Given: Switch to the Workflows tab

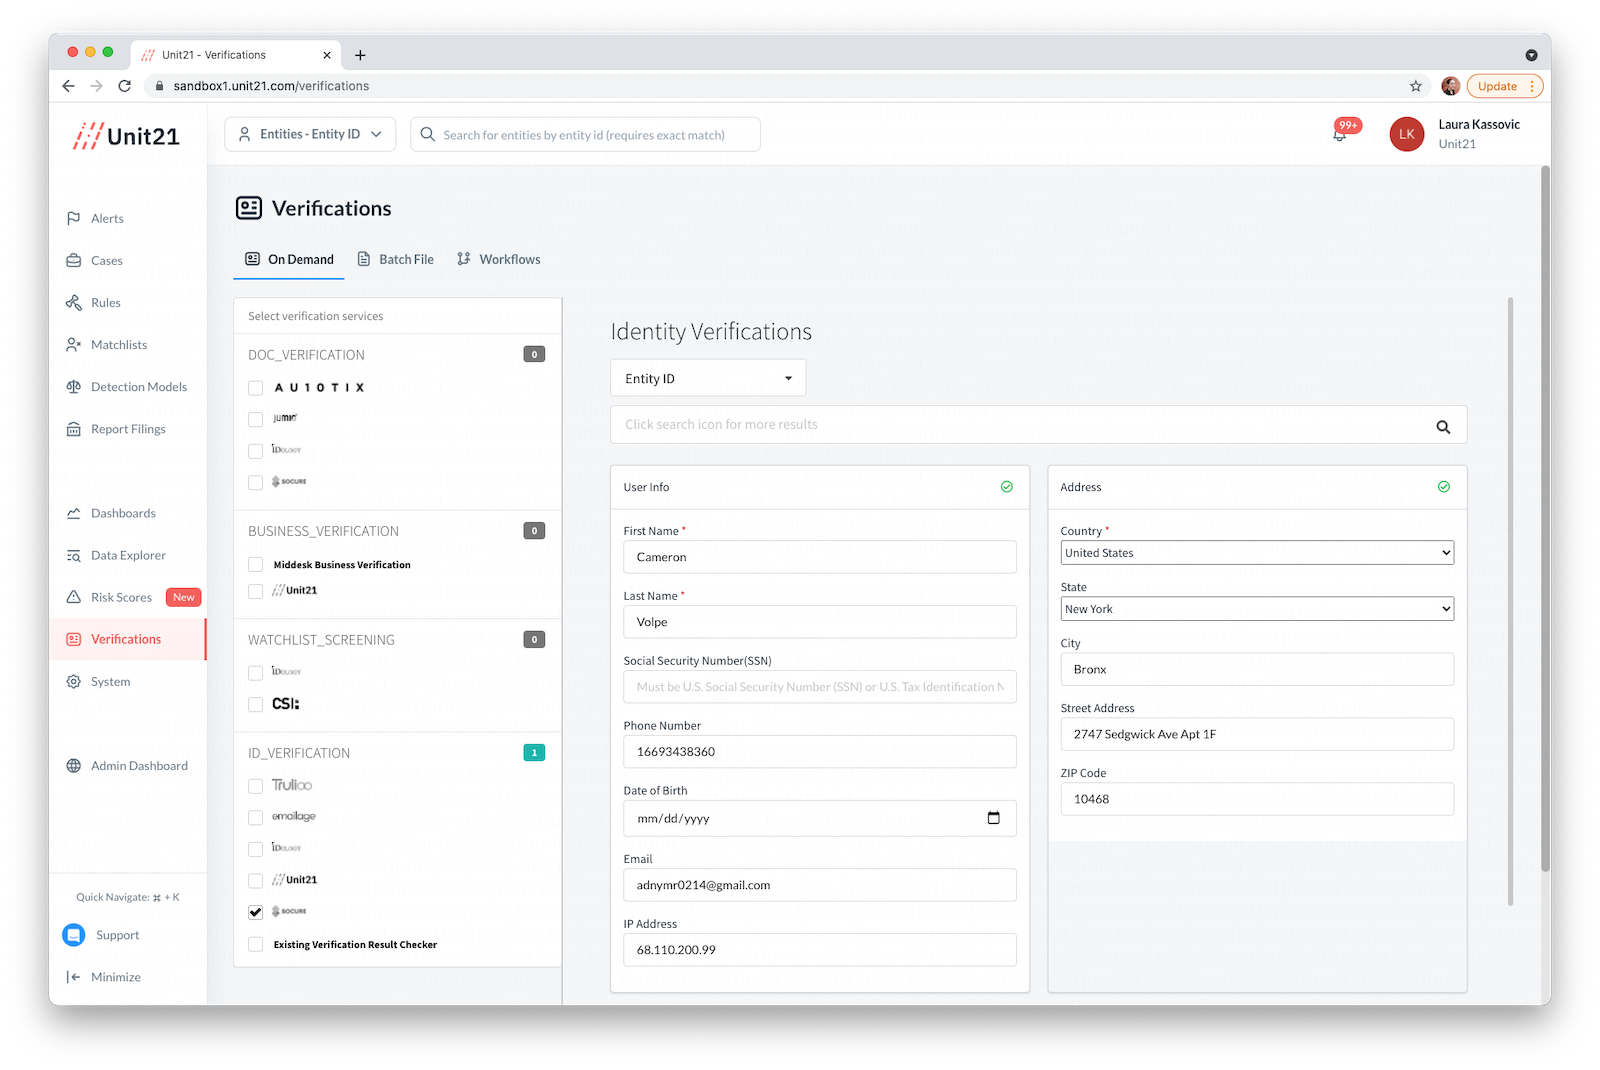Looking at the screenshot, I should point(499,259).
